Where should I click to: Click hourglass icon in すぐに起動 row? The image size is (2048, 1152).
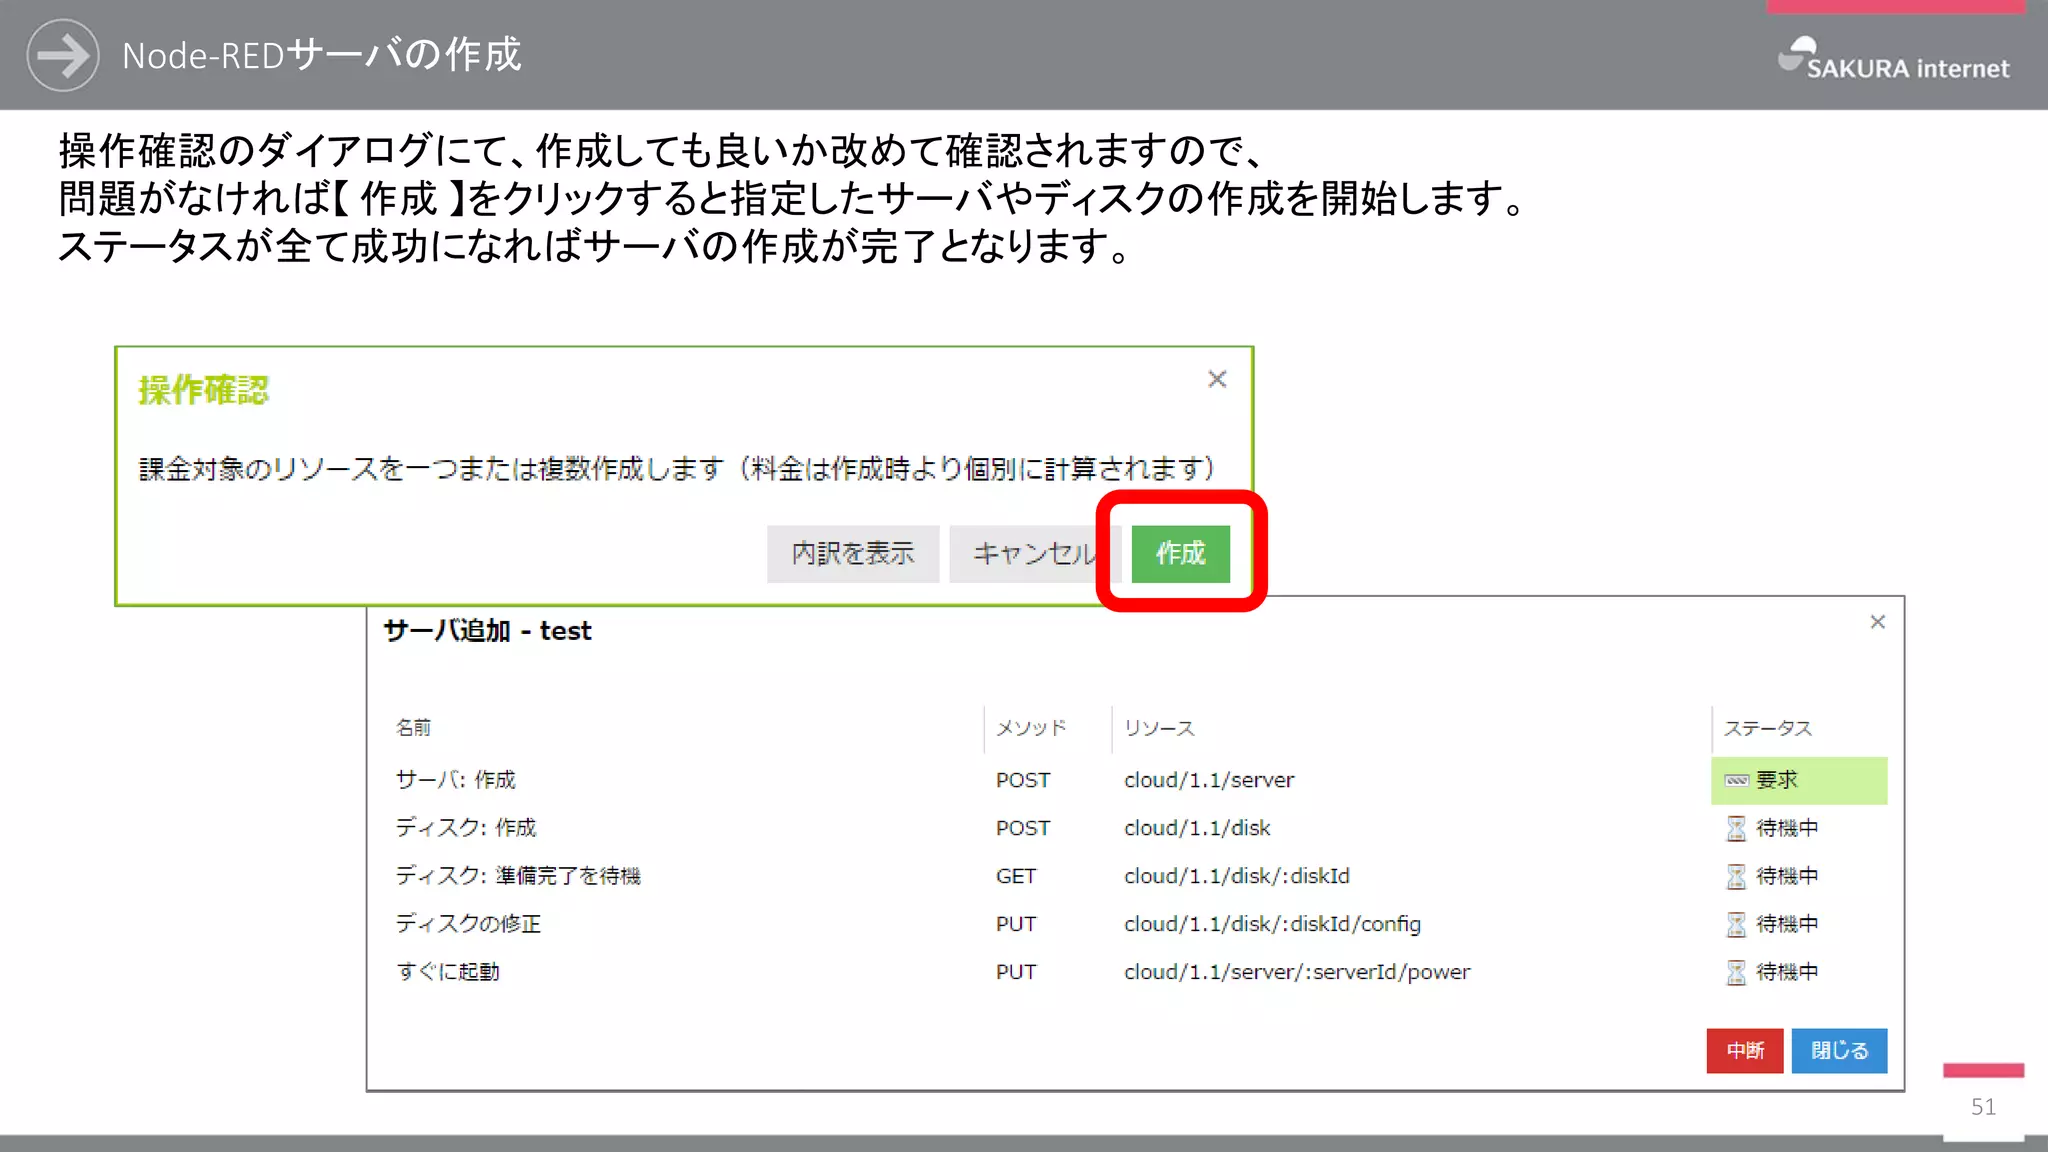pyautogui.click(x=1736, y=972)
